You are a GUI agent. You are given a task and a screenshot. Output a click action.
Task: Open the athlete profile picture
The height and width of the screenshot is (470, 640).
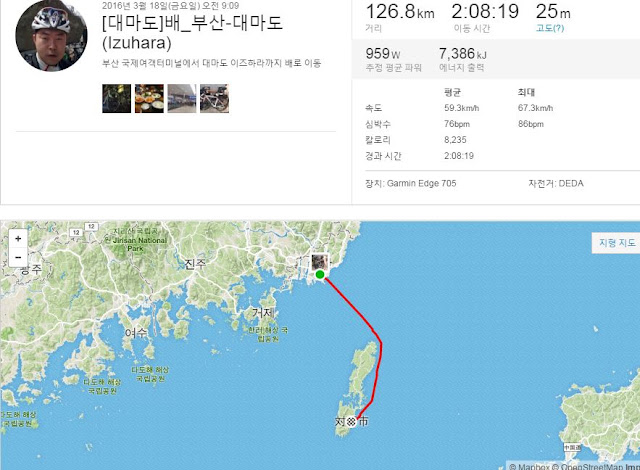[x=51, y=35]
